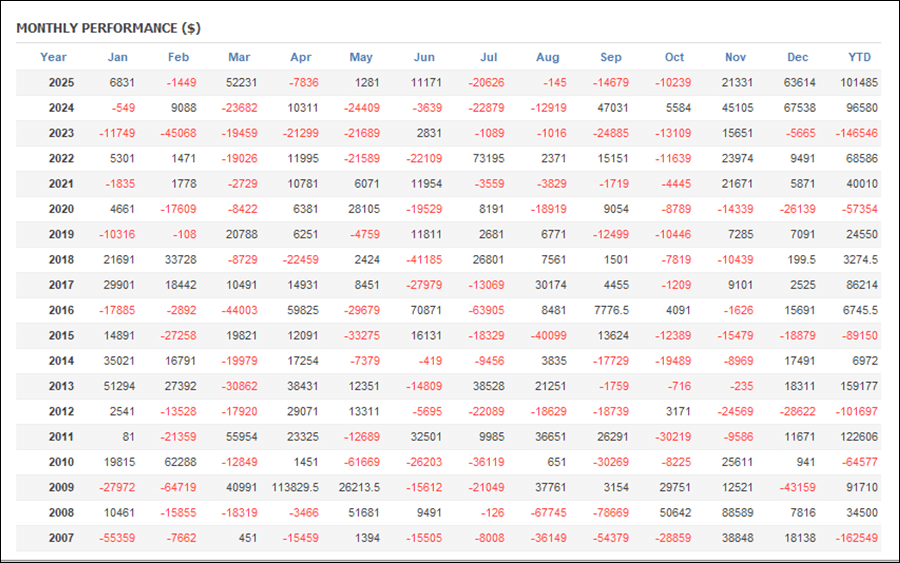Click the Year column header
Viewport: 900px width, 563px height.
(x=54, y=57)
